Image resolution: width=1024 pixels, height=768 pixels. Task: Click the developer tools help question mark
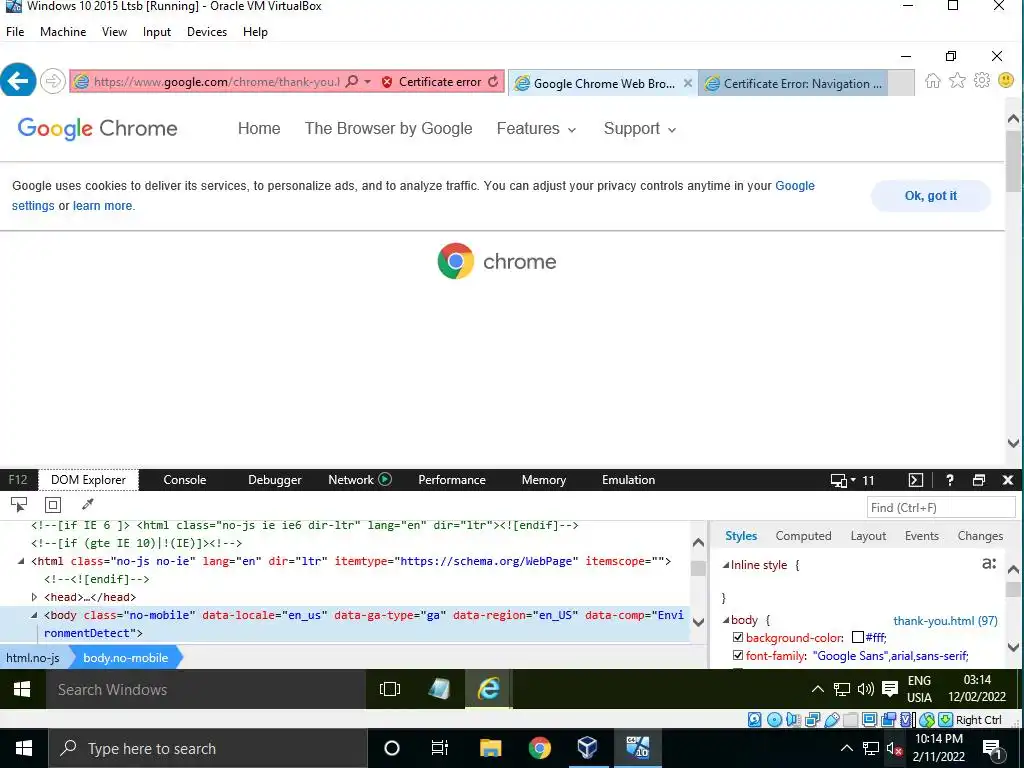coord(950,480)
